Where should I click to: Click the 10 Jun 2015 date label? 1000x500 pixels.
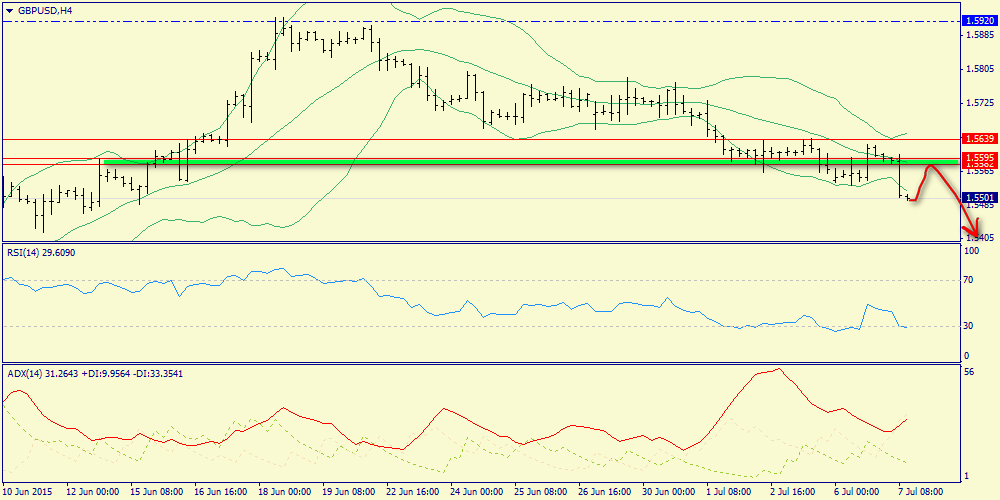point(27,493)
